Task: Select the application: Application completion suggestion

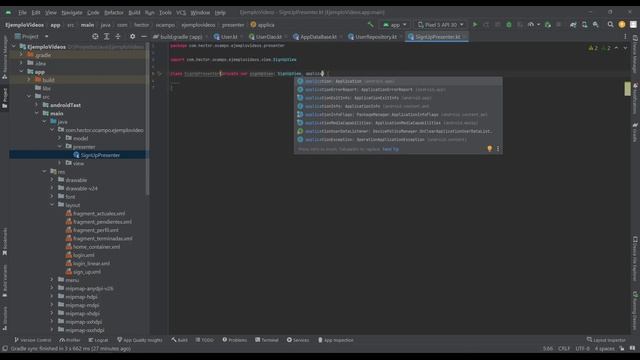Action: [398, 81]
